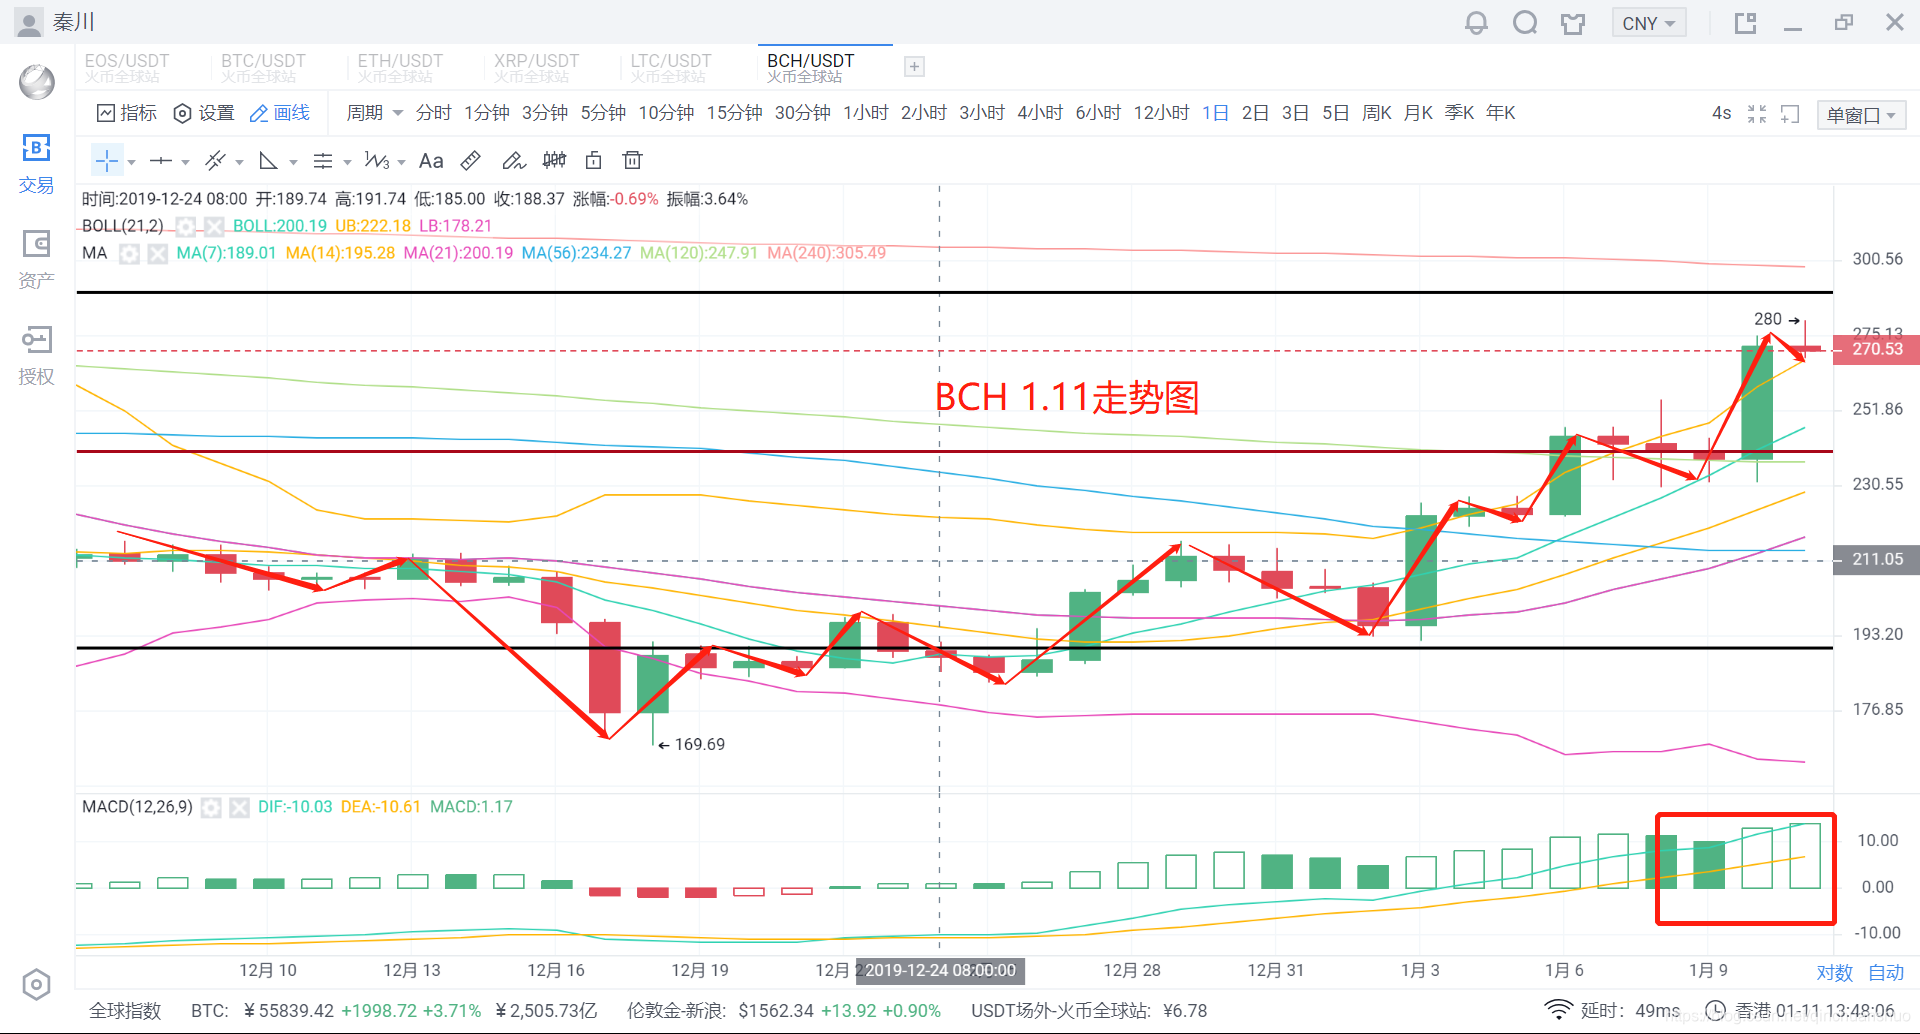
Task: Select the ruler measure tool
Action: (x=471, y=161)
